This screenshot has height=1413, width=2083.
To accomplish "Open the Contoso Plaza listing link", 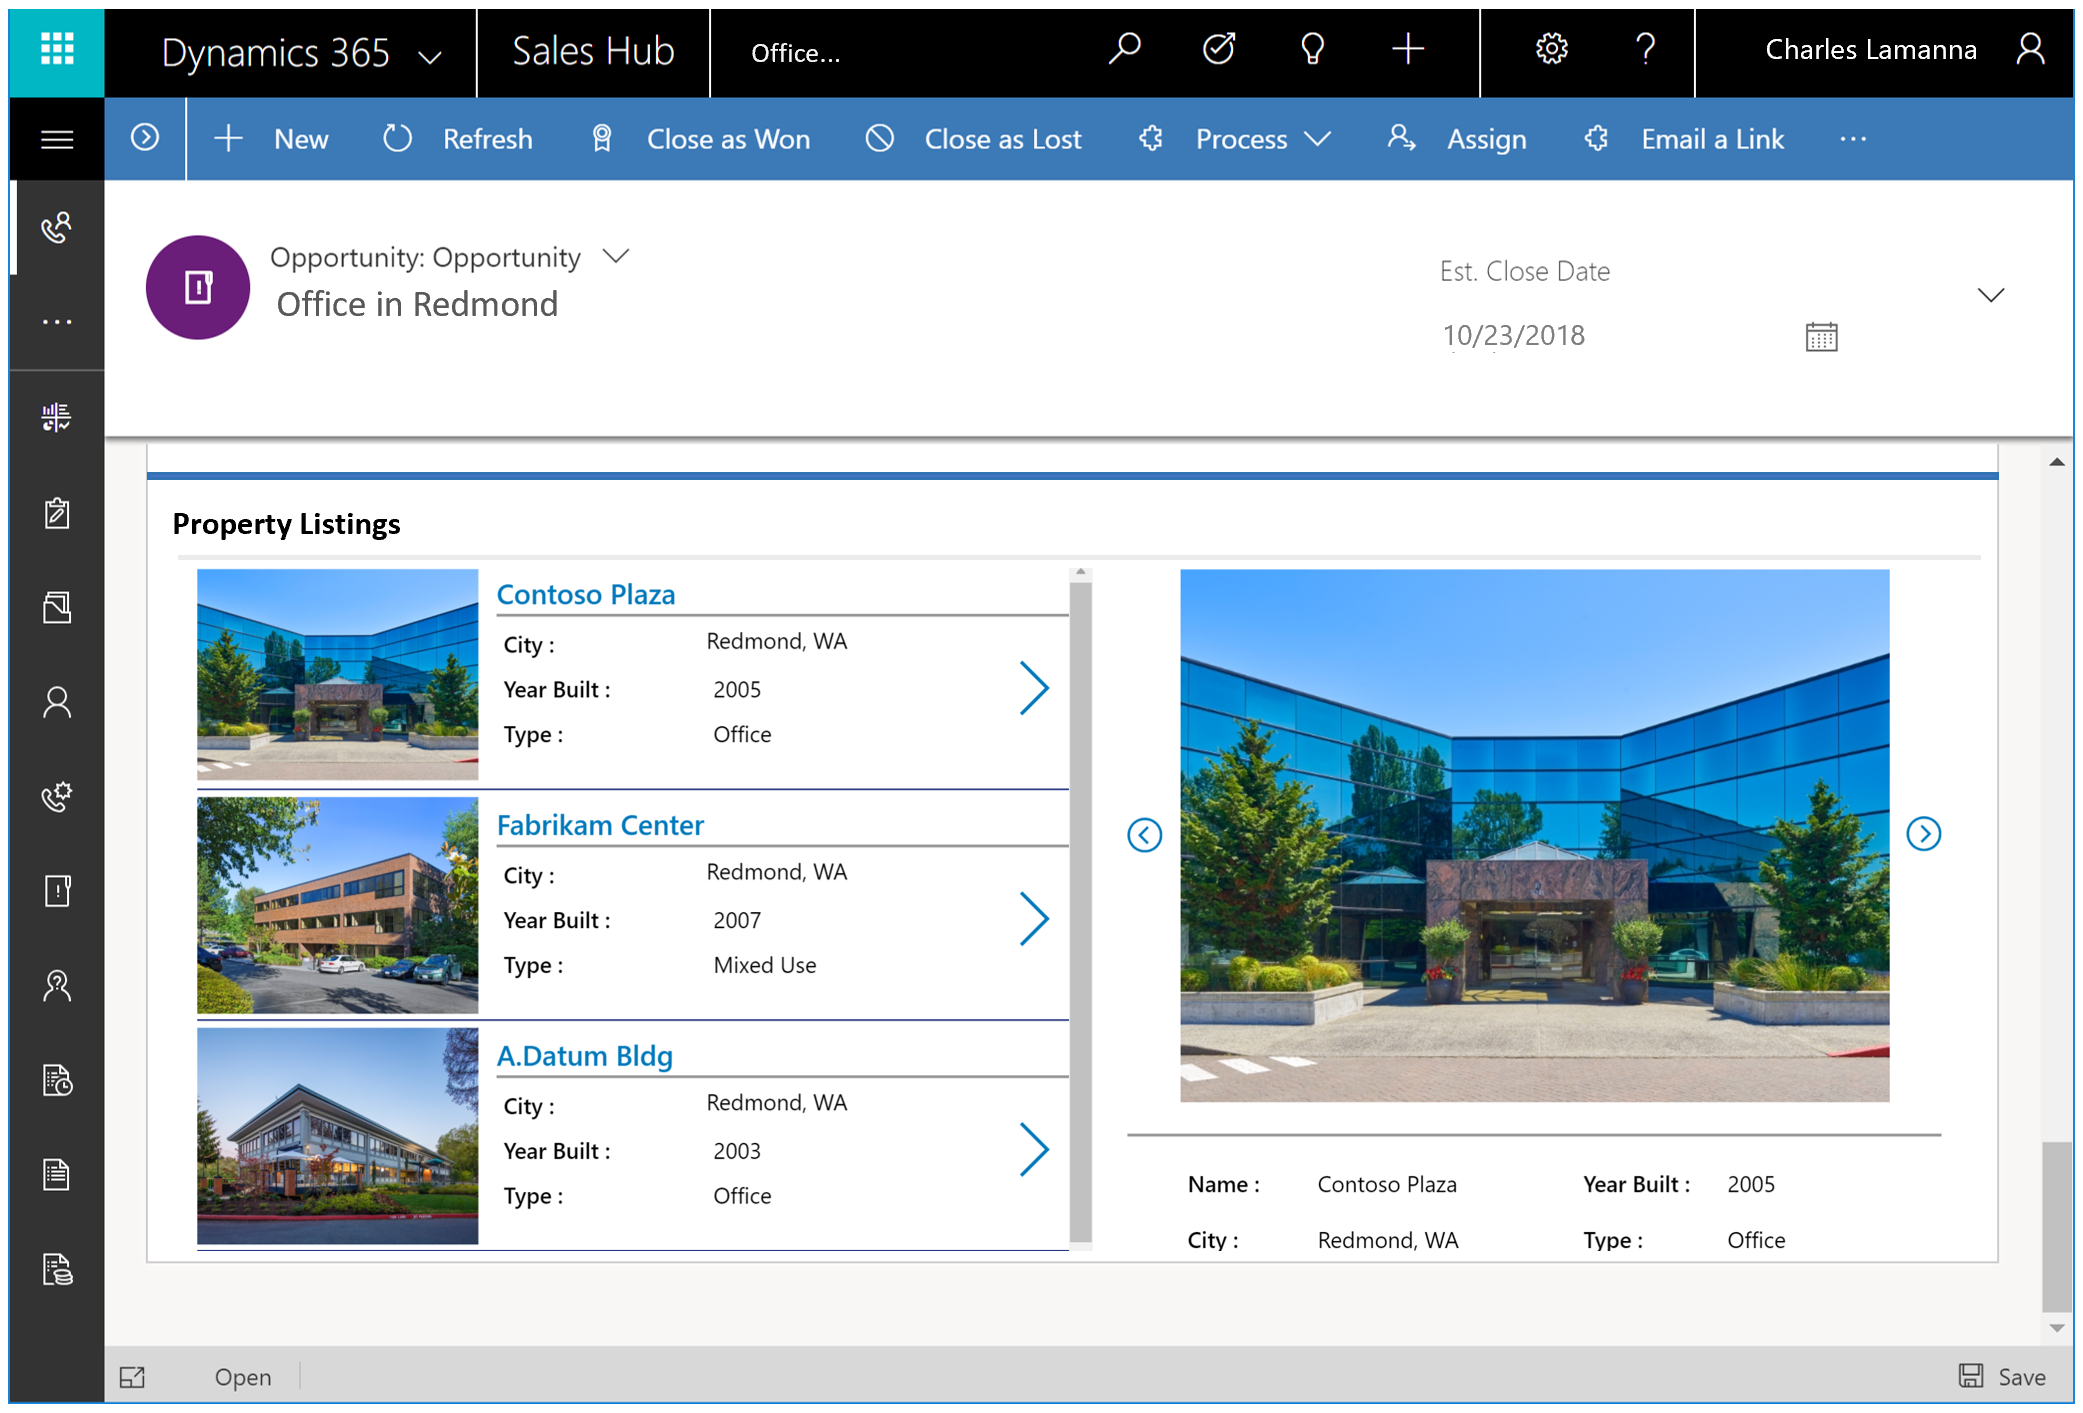I will [x=586, y=594].
